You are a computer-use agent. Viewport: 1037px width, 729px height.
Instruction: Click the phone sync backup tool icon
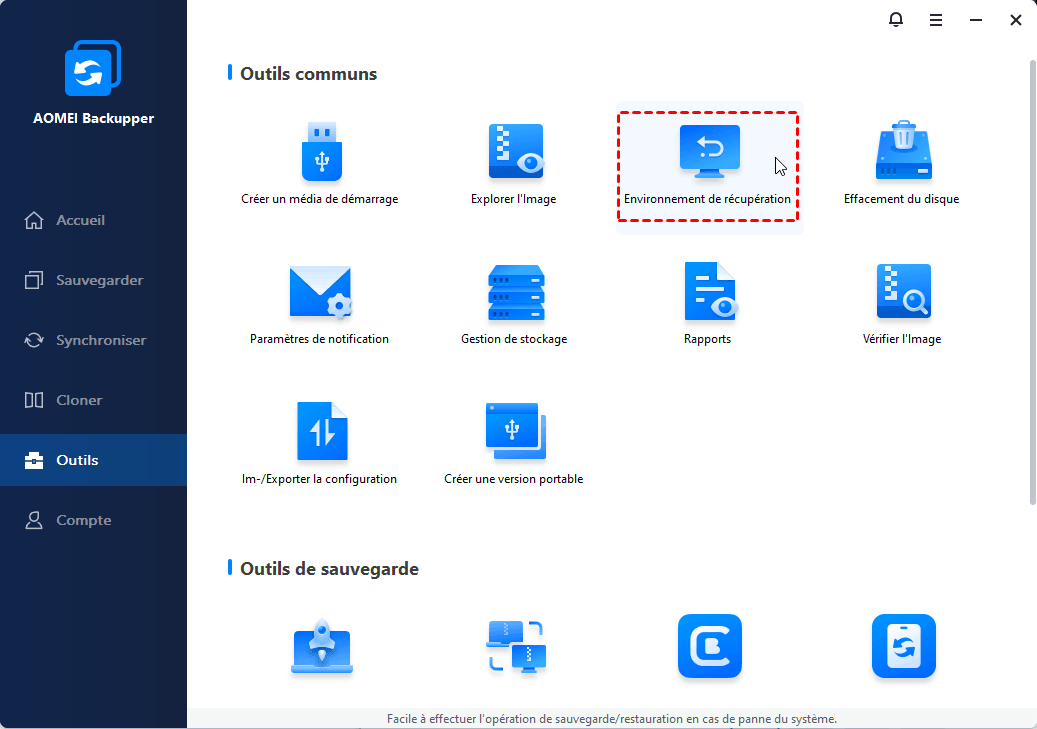[x=903, y=646]
